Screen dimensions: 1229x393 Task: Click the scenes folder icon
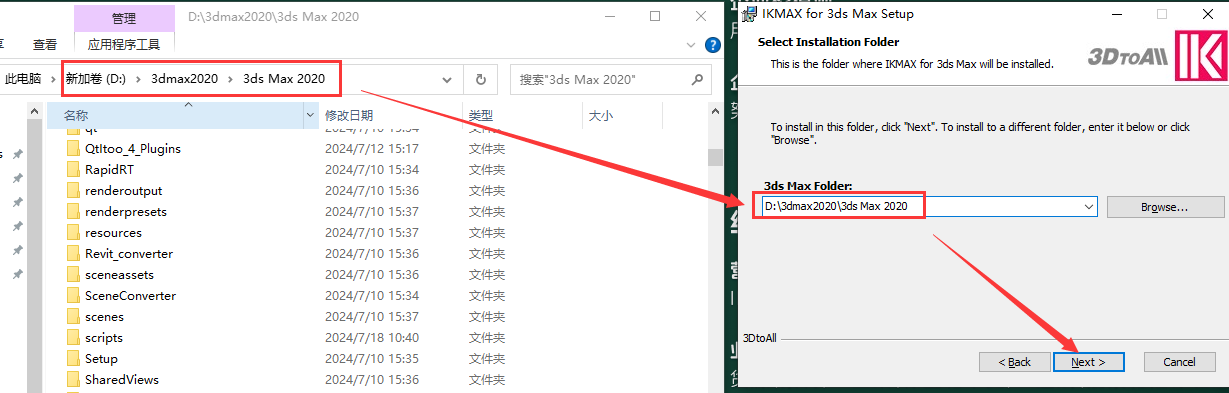pos(72,316)
